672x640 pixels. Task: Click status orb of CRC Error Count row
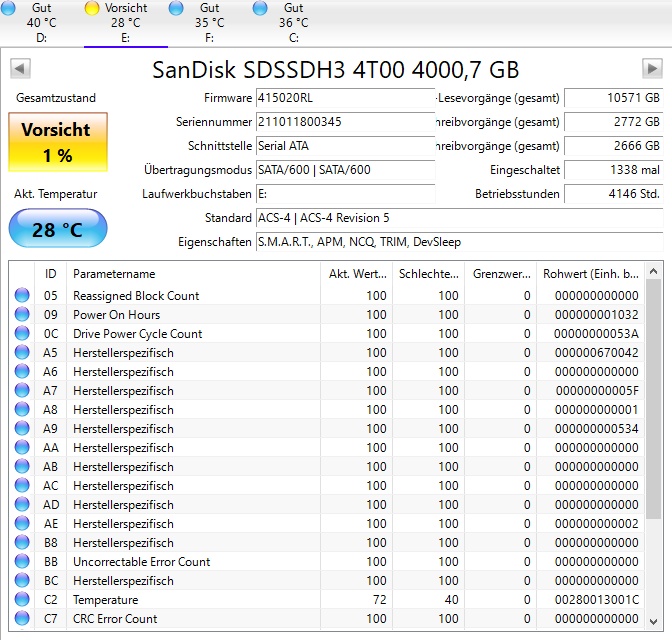tap(22, 618)
